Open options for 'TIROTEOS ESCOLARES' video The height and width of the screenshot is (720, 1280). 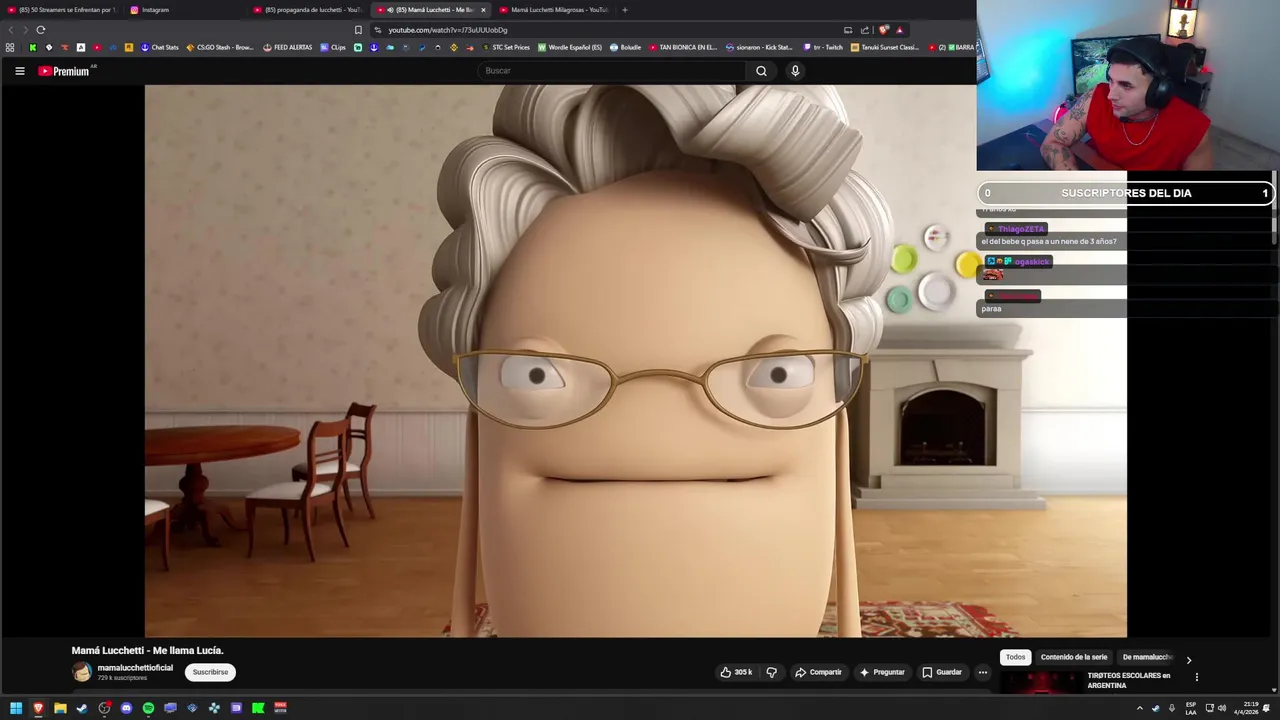point(1197,677)
